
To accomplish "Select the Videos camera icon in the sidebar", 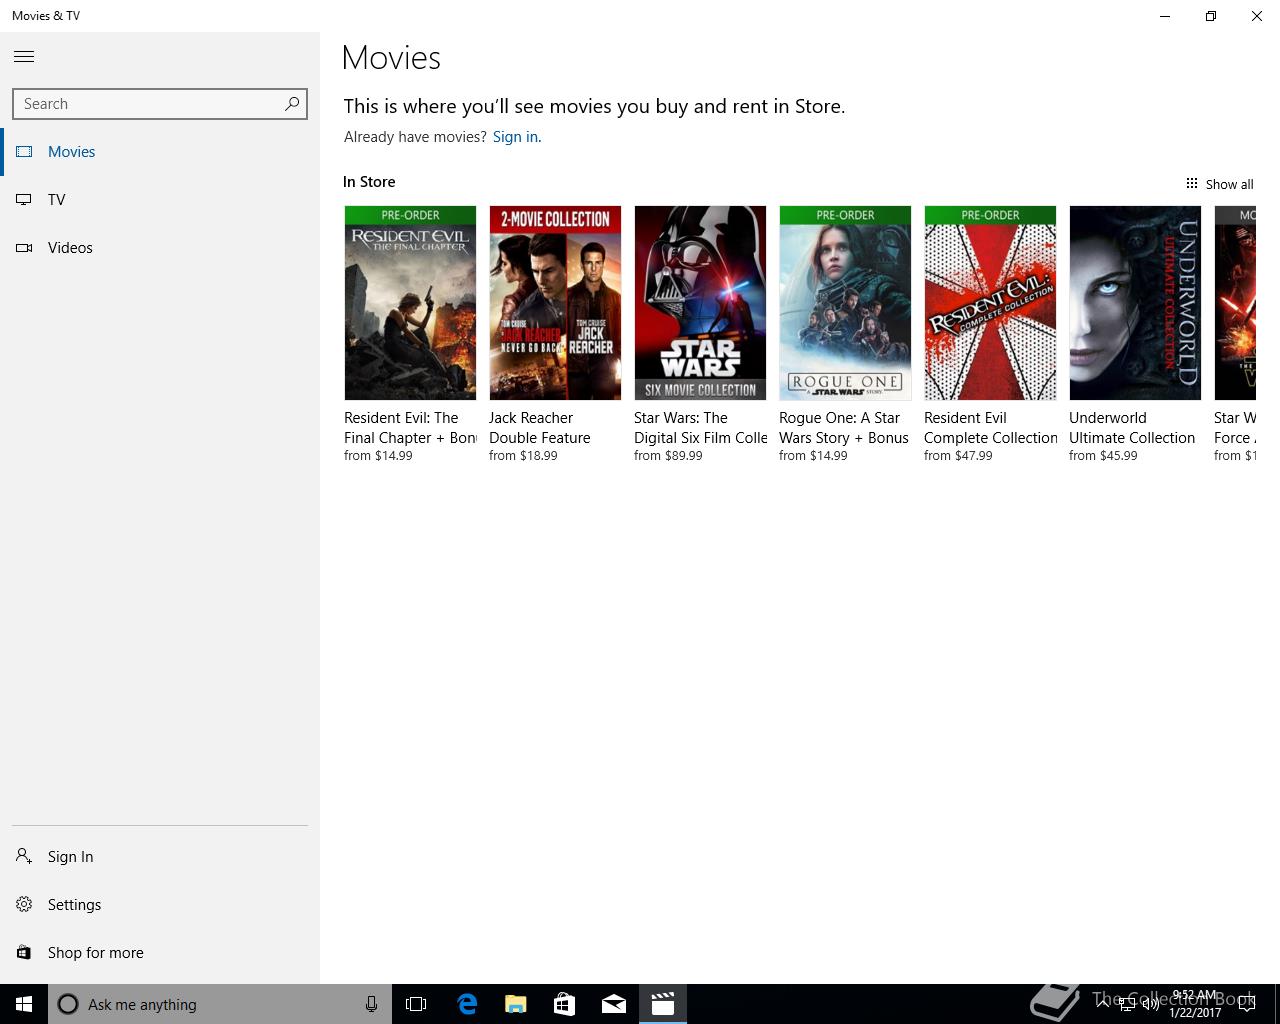I will point(24,248).
